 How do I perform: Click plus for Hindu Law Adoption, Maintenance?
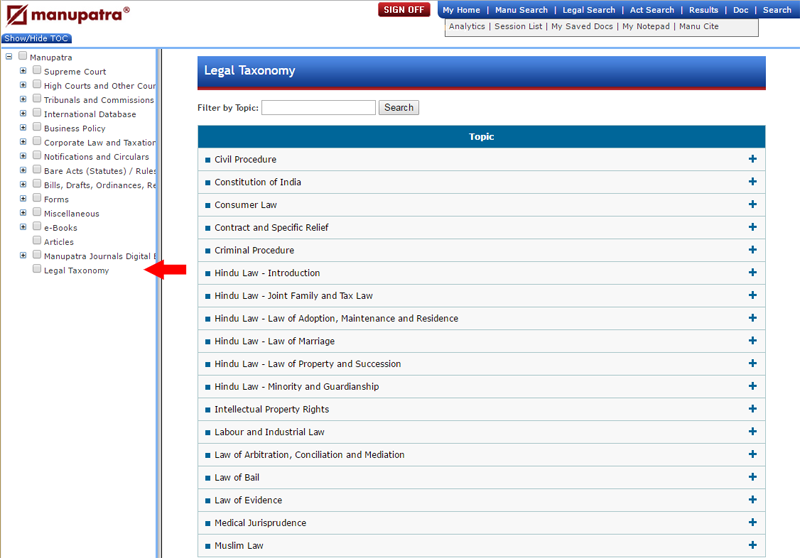753,318
